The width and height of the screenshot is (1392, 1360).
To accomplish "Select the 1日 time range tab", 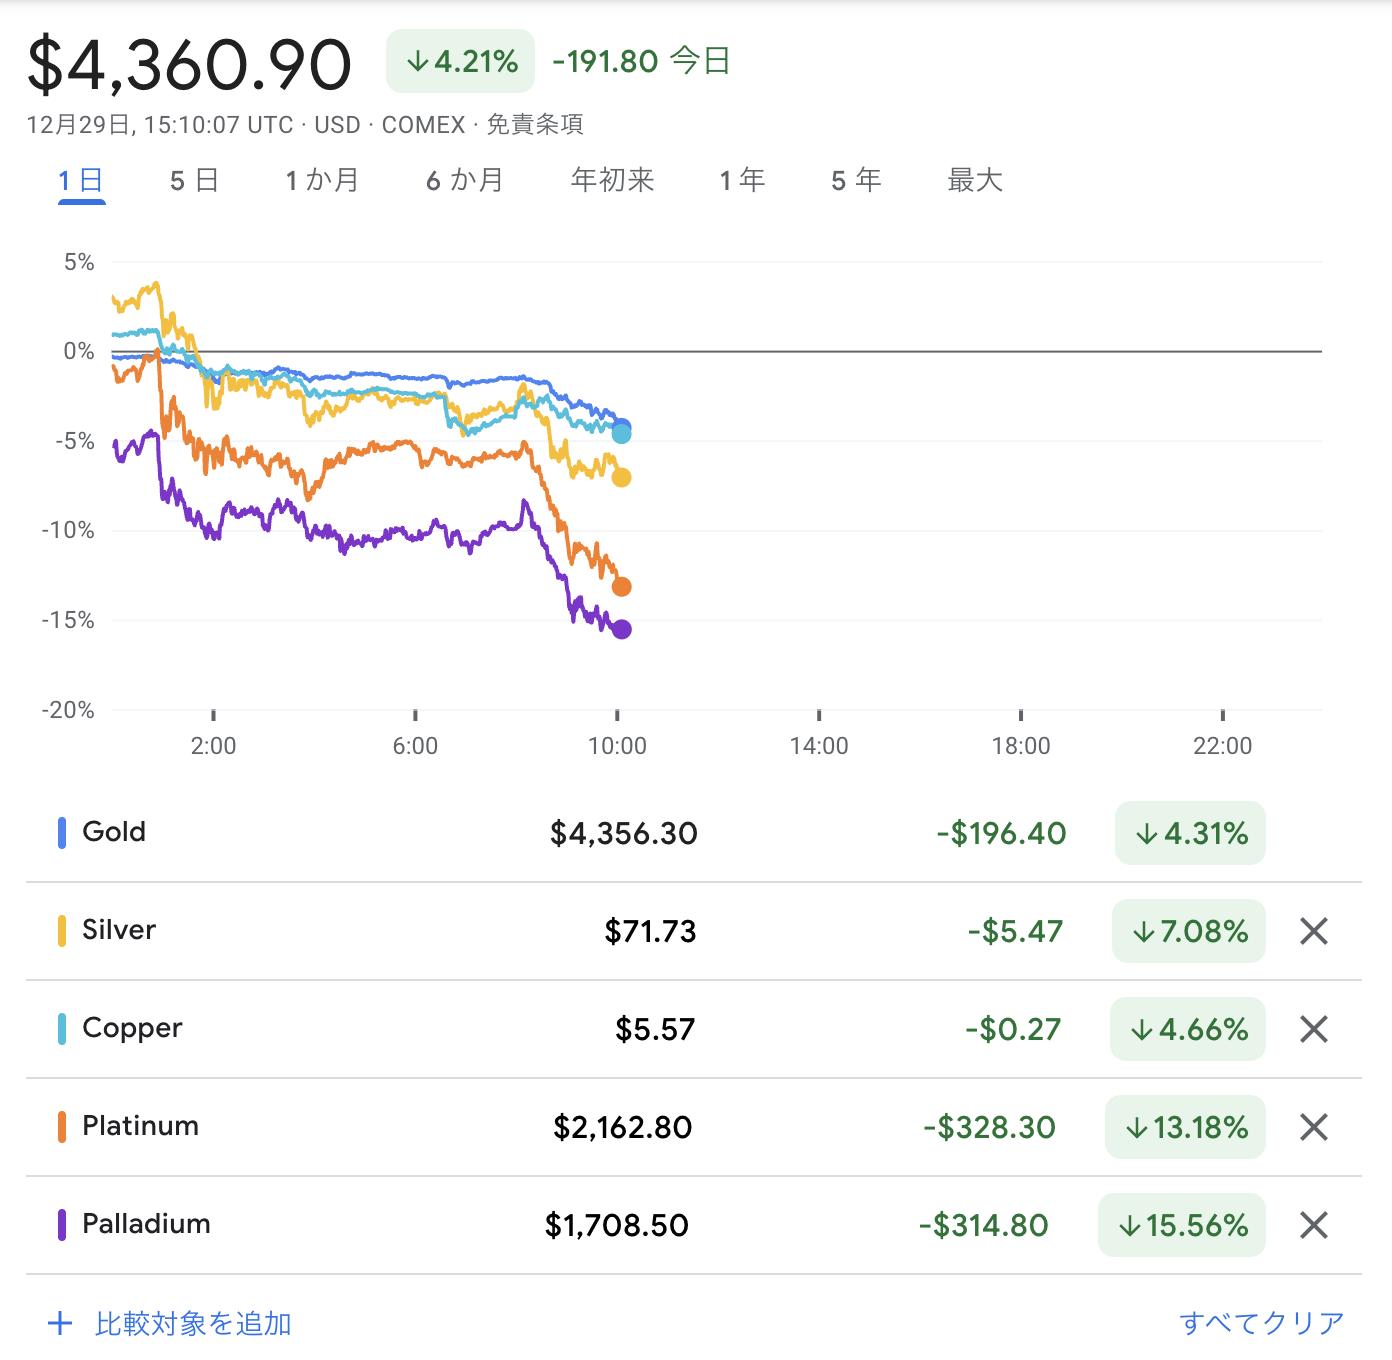I will [81, 181].
